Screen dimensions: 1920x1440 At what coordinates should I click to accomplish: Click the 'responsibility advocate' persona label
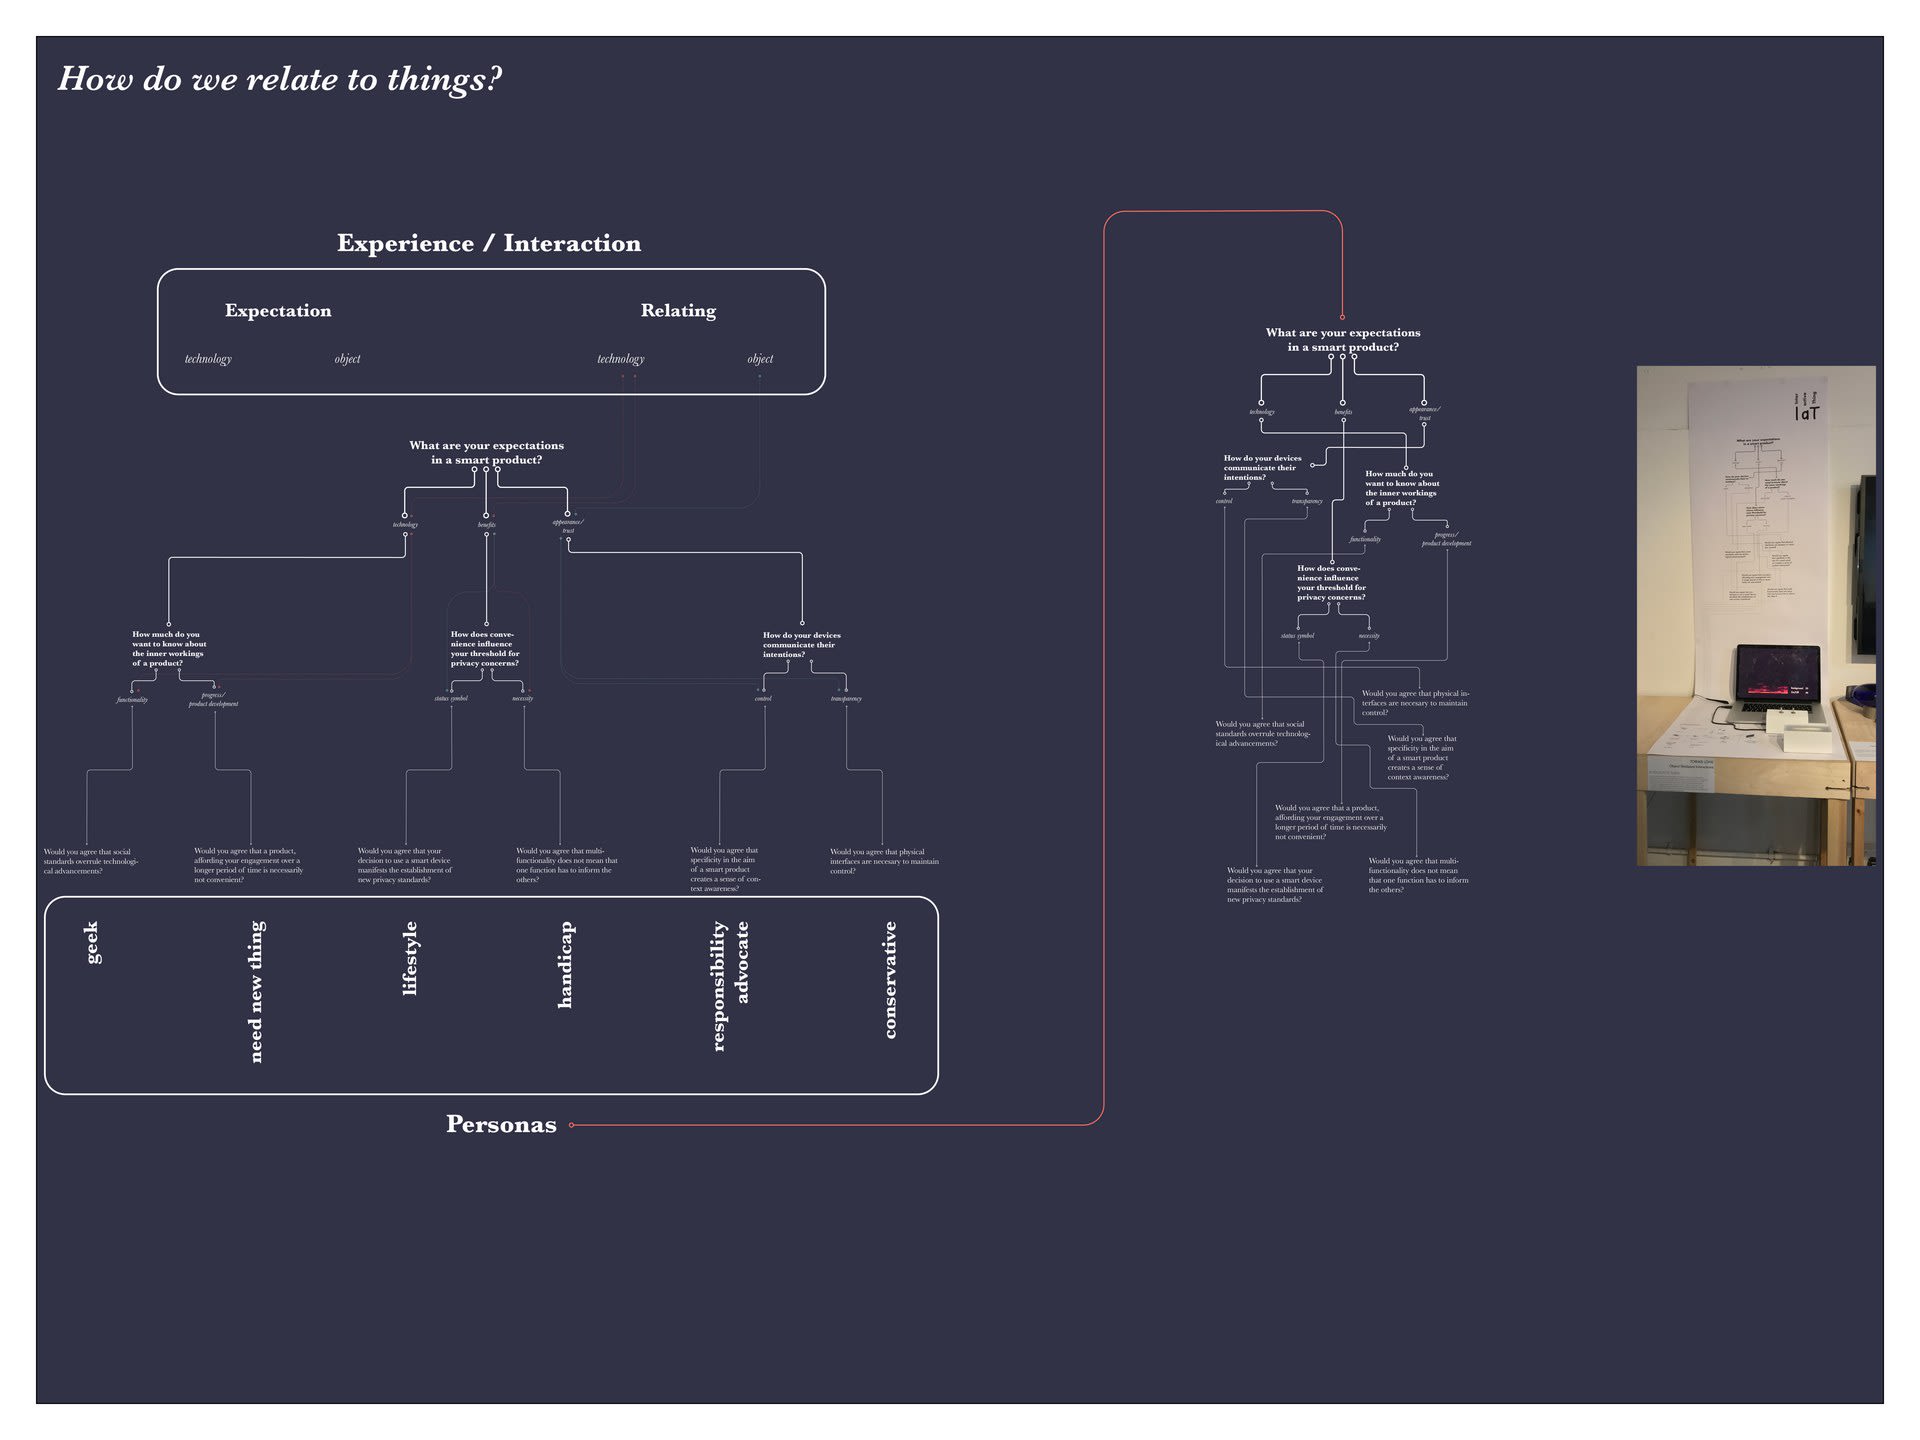coord(730,986)
